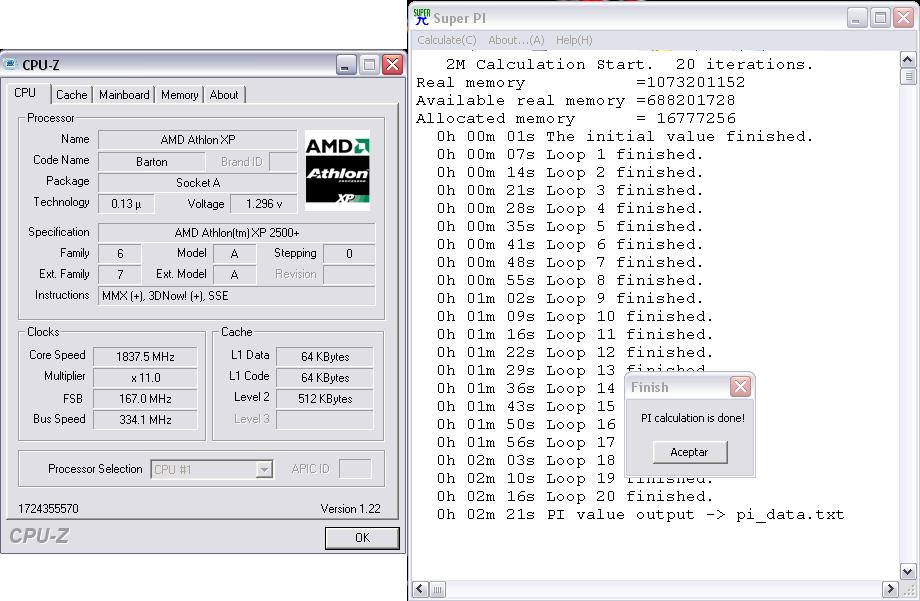Click the horizontal scroll right arrow
The height and width of the screenshot is (601, 920).
point(890,589)
